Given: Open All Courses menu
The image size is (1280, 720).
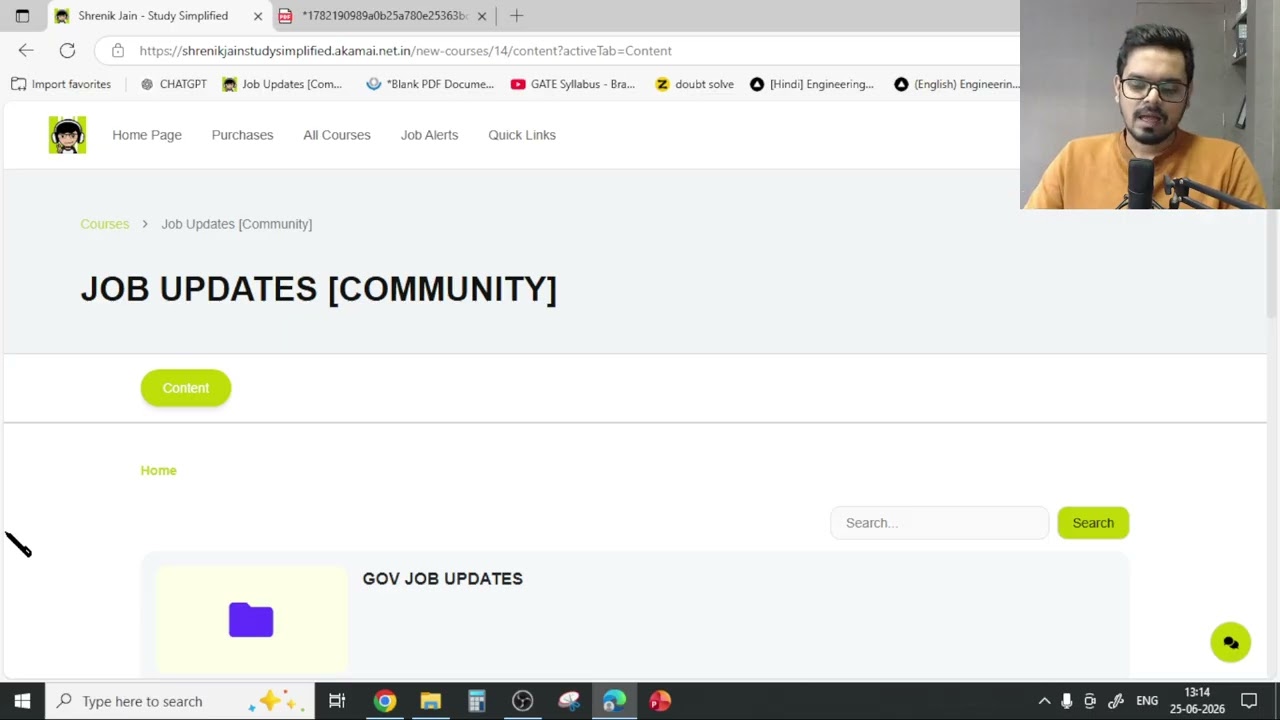Looking at the screenshot, I should coord(337,135).
